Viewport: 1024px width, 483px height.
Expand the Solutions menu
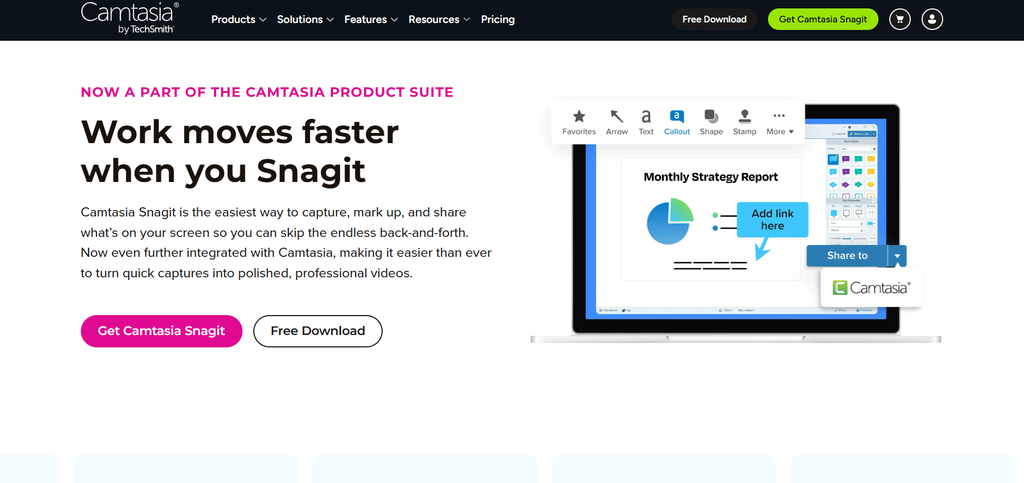click(305, 20)
